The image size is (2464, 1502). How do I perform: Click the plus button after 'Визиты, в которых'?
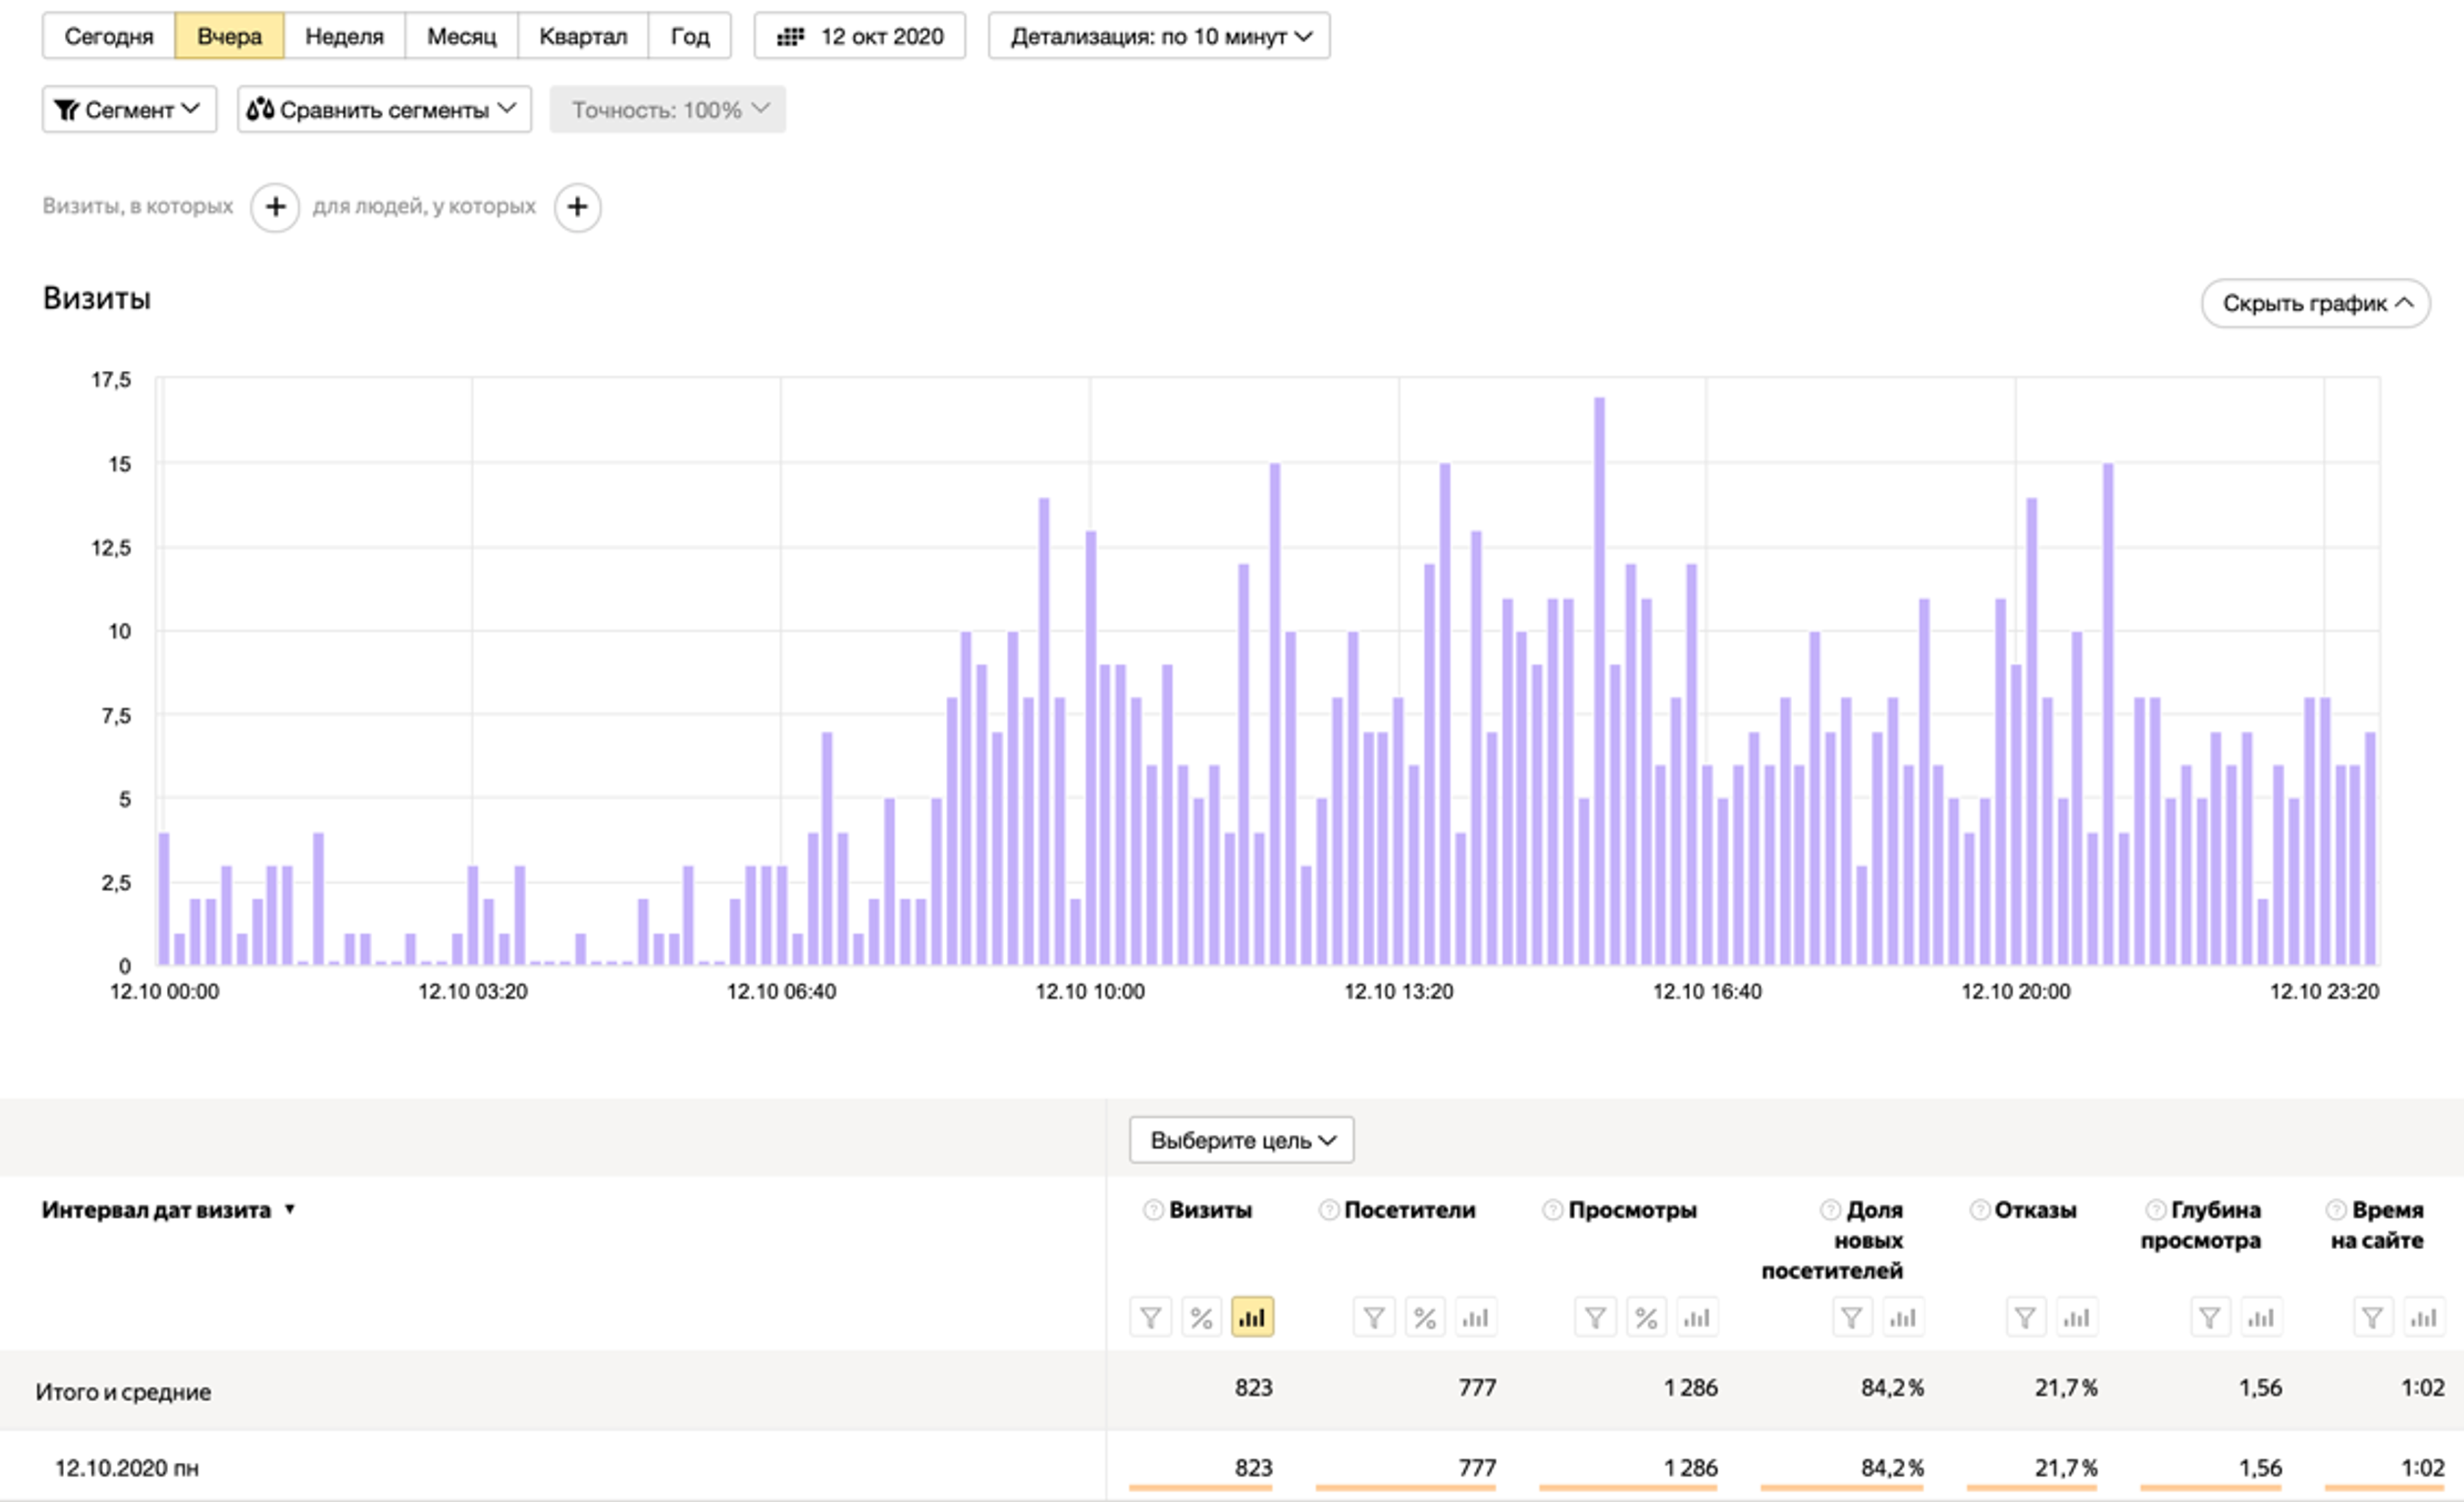click(275, 207)
